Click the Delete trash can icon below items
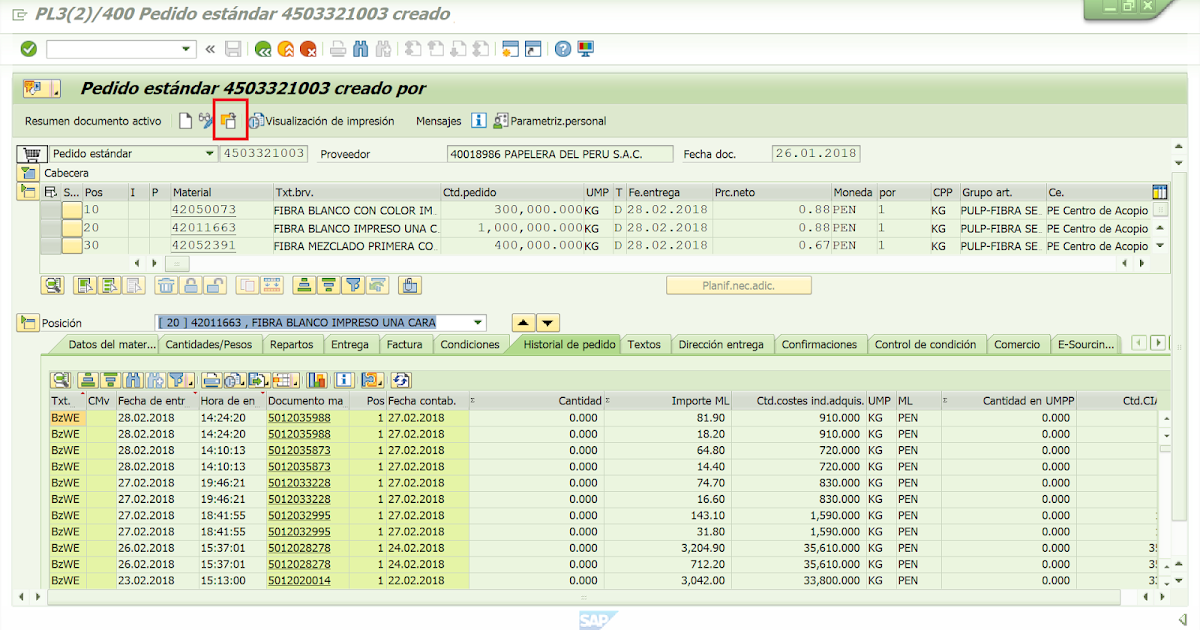The image size is (1200, 630). pos(166,285)
